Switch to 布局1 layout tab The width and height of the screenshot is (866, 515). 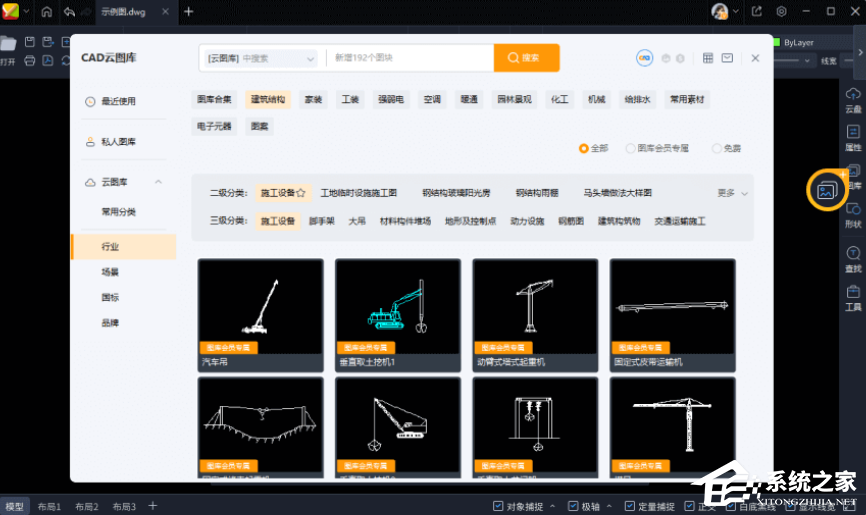(49, 506)
